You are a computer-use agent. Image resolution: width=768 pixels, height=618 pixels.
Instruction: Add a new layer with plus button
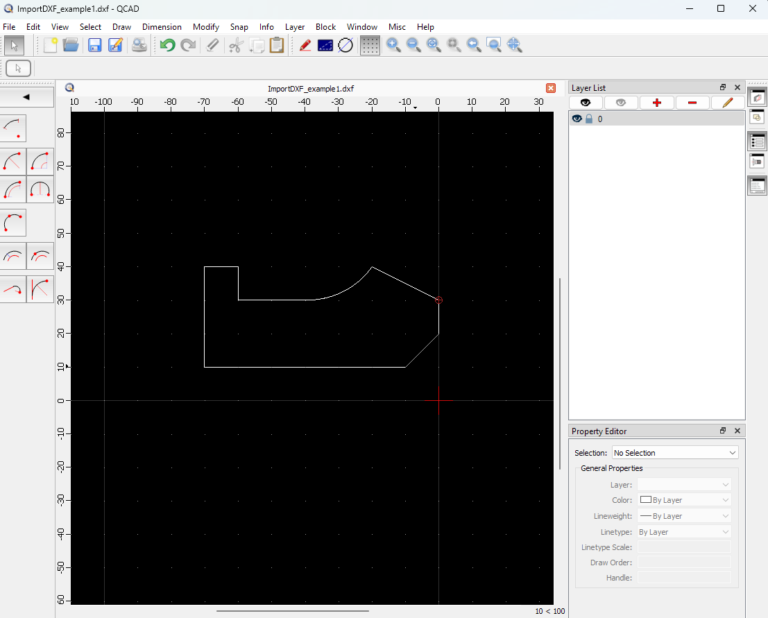657,102
